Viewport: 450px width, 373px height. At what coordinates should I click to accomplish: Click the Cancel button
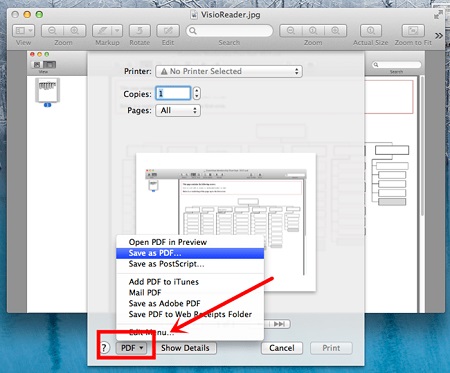282,348
